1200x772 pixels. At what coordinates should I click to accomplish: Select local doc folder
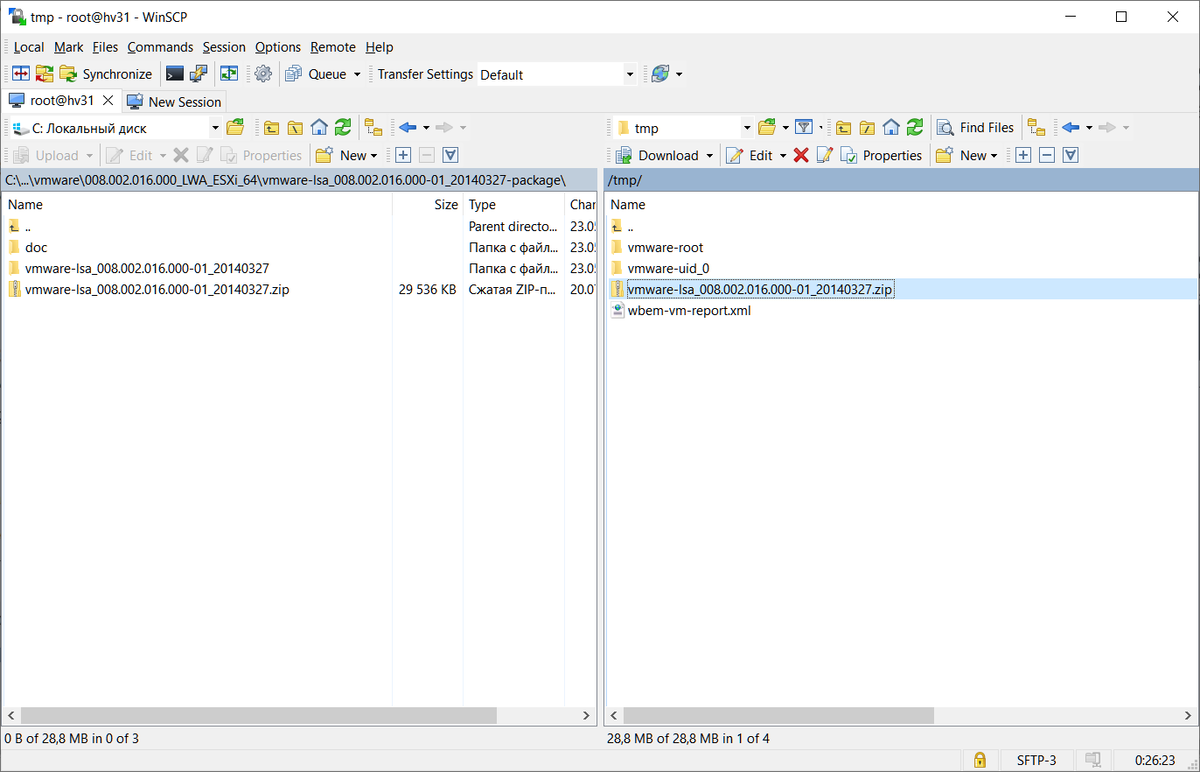36,247
